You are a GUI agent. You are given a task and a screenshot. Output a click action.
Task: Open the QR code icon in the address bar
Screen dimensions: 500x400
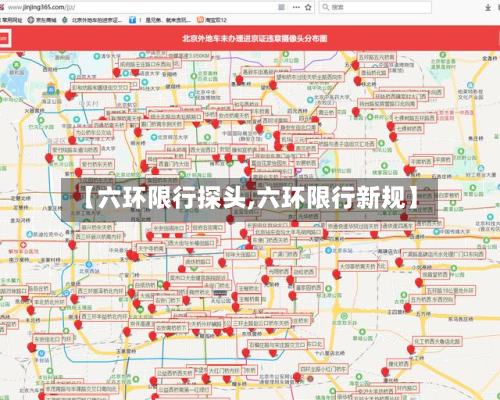(x=281, y=7)
